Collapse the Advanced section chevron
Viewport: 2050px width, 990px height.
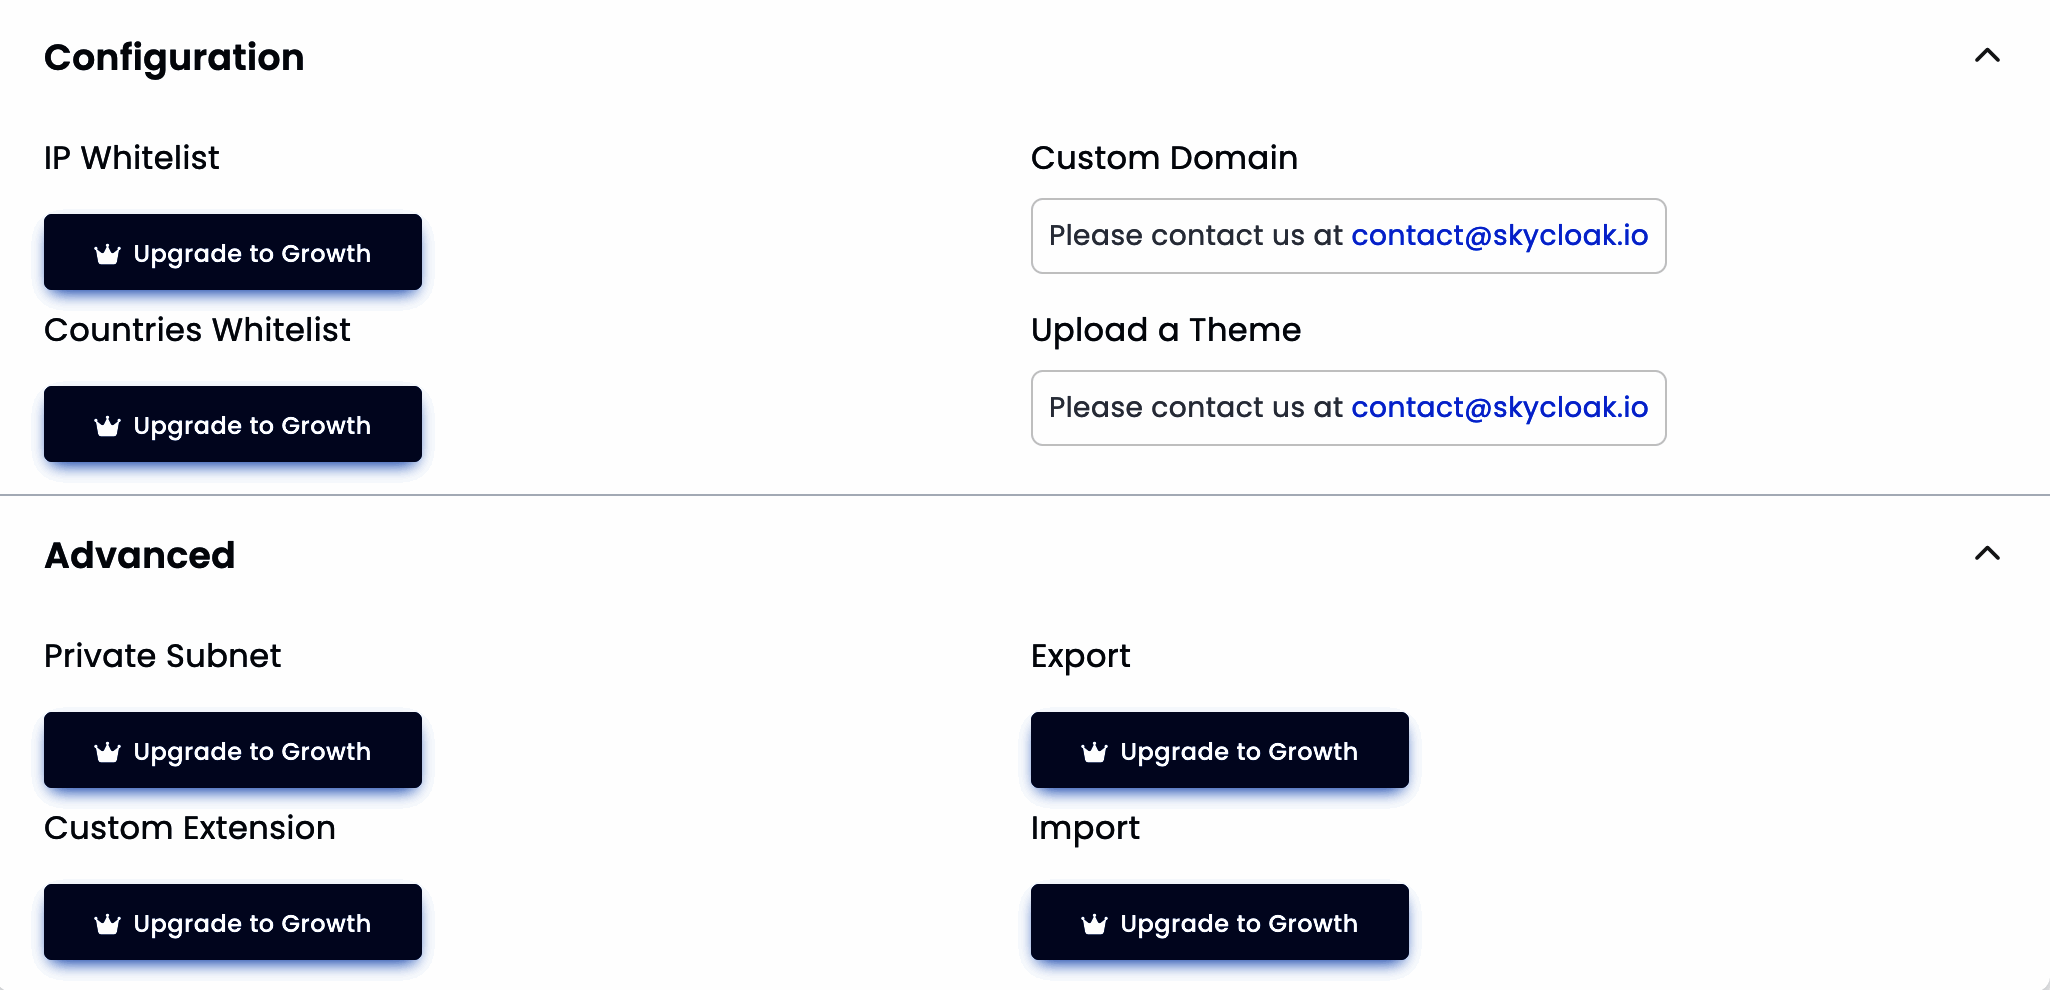1987,554
